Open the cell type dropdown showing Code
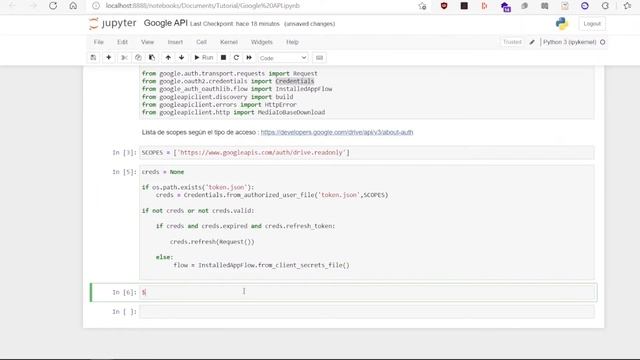Screen dimensions: 640x360 (x=283, y=58)
